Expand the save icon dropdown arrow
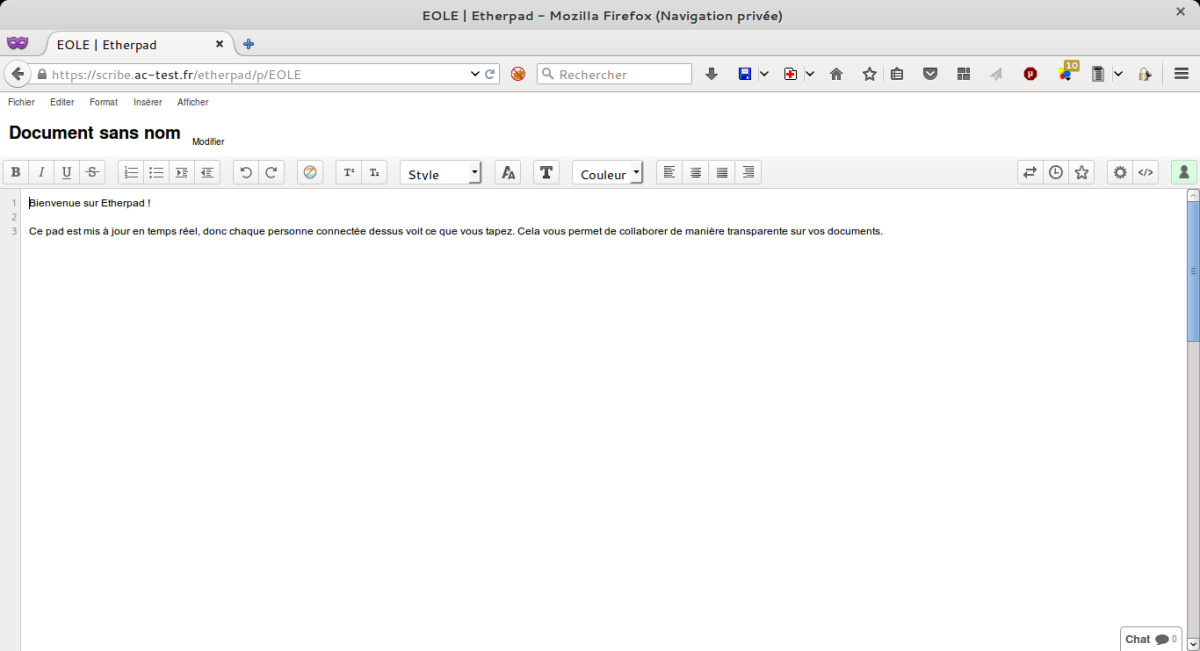1200x651 pixels. click(x=764, y=74)
